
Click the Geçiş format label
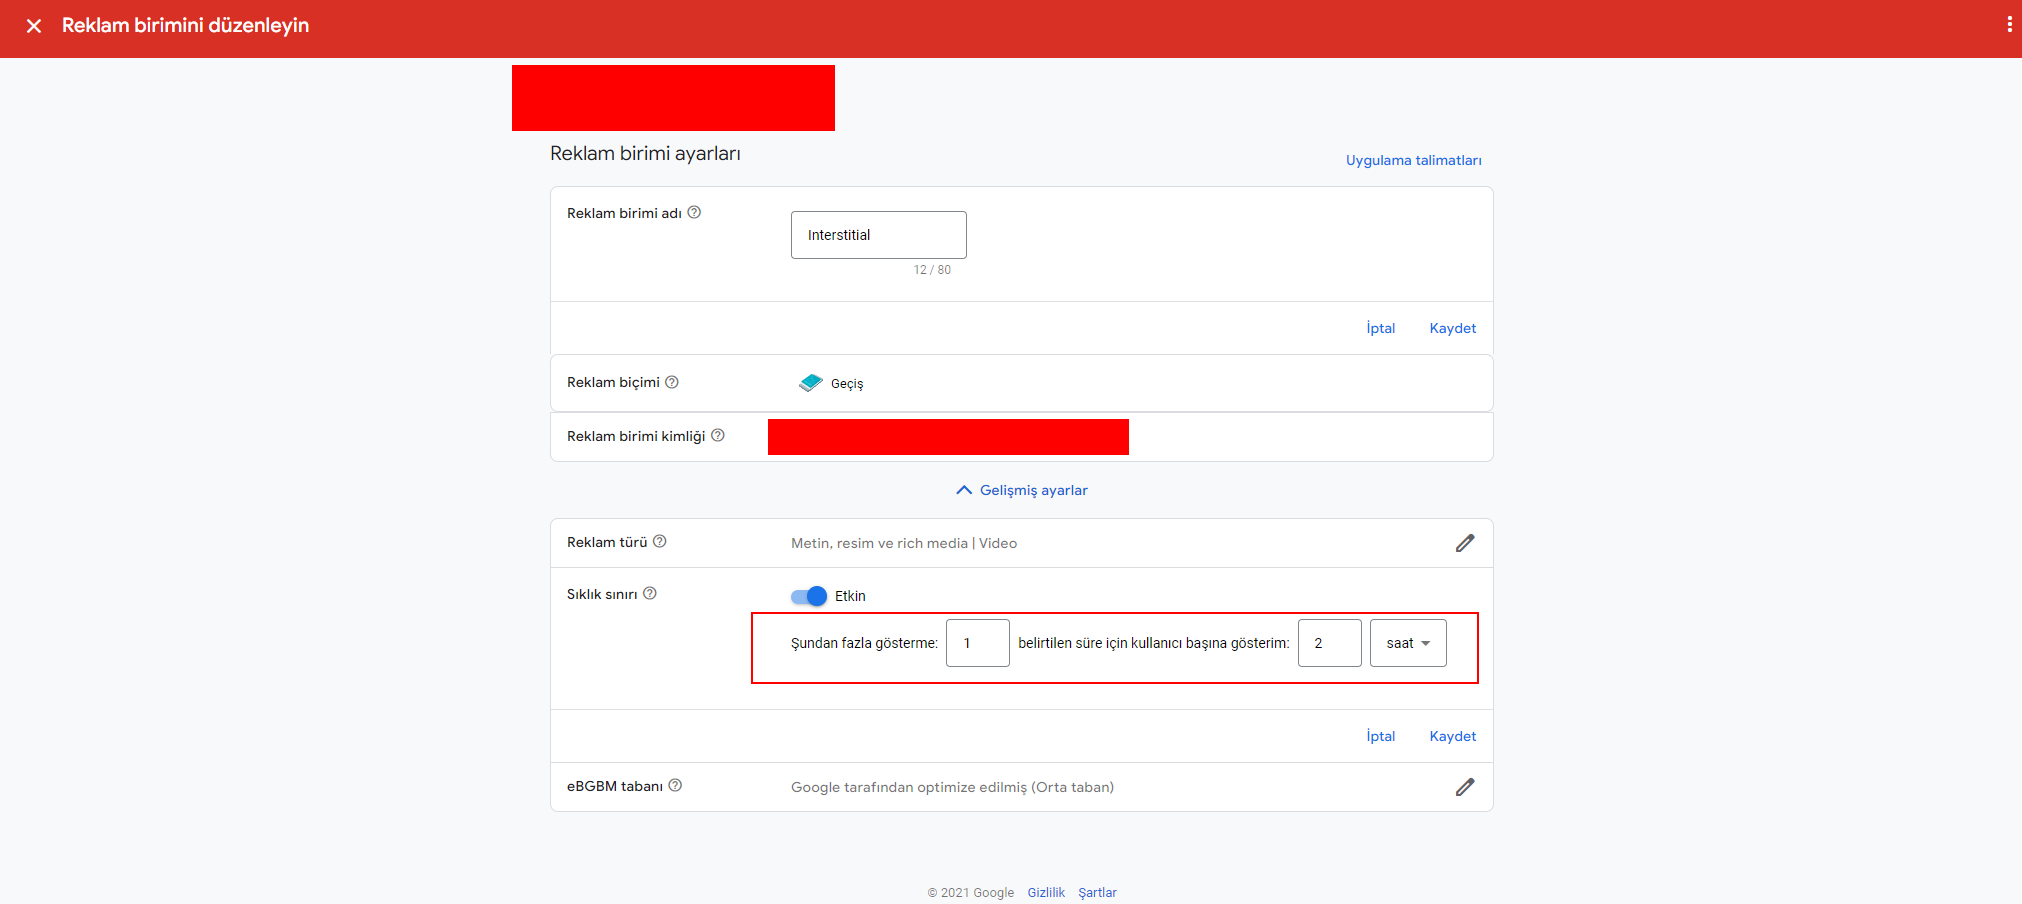(x=847, y=384)
